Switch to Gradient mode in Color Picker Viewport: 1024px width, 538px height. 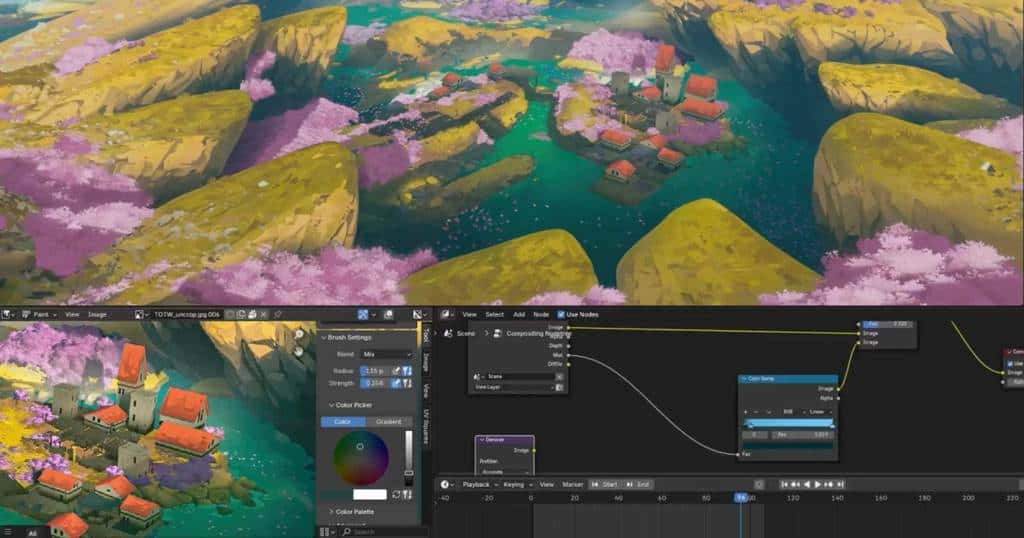(388, 421)
